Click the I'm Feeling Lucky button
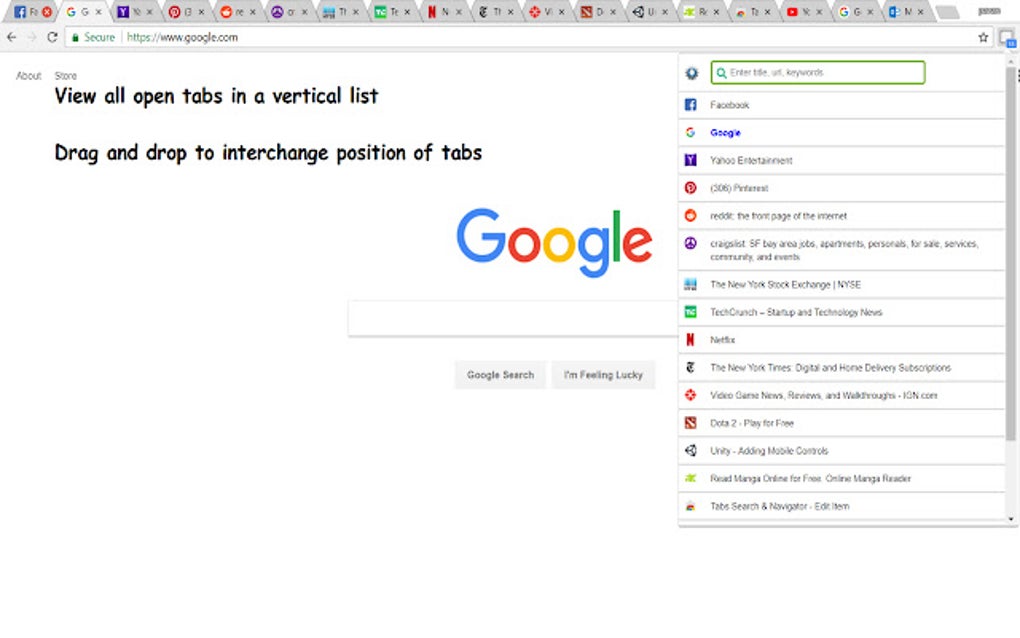The image size is (1020, 638). point(604,375)
